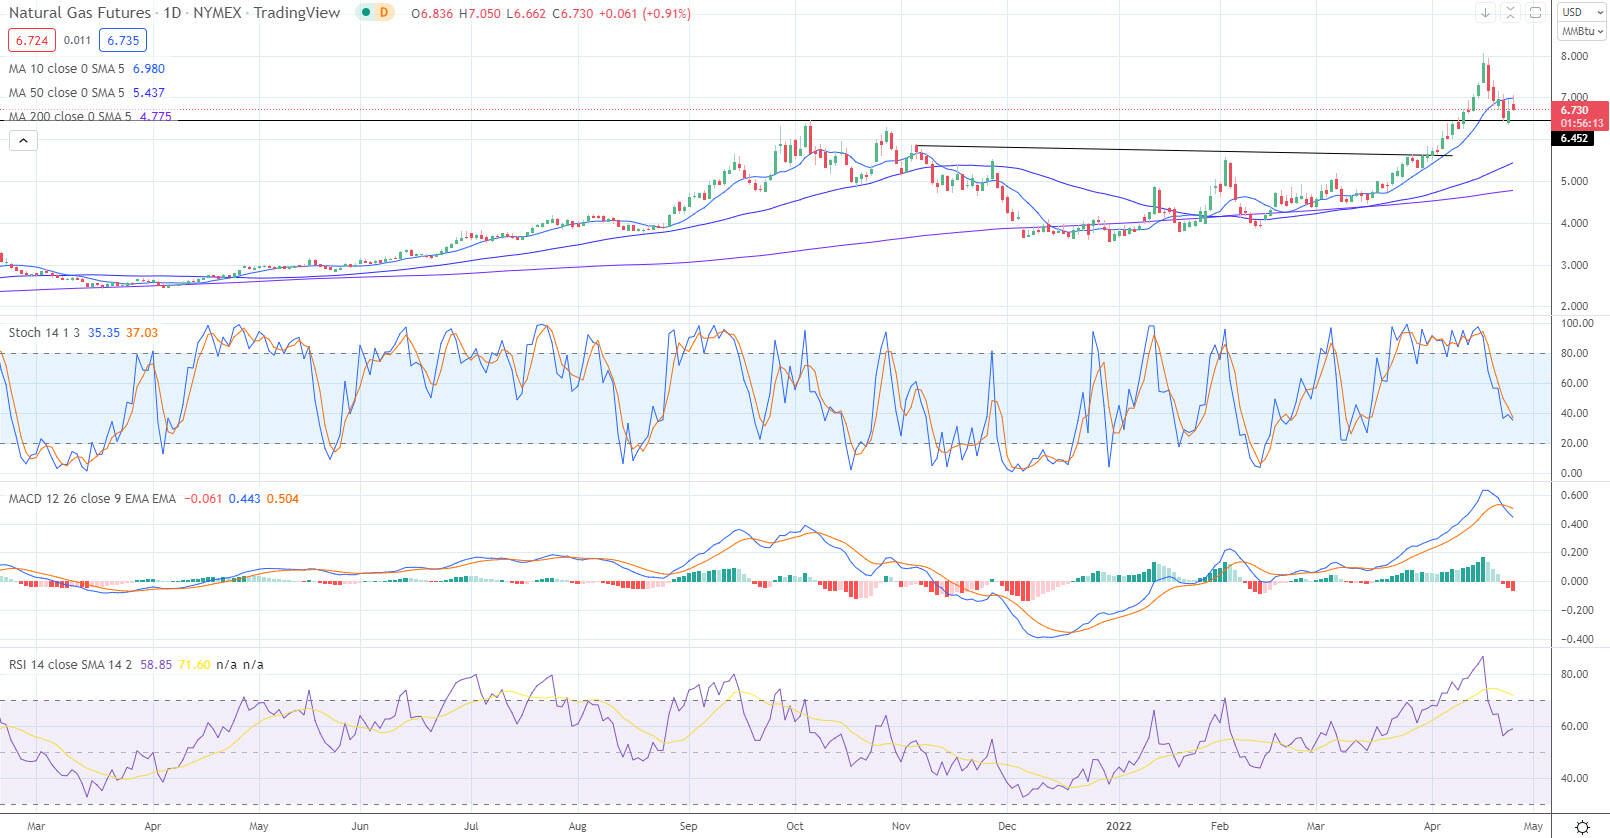Select the MA 10 close indicator legend

(87, 69)
